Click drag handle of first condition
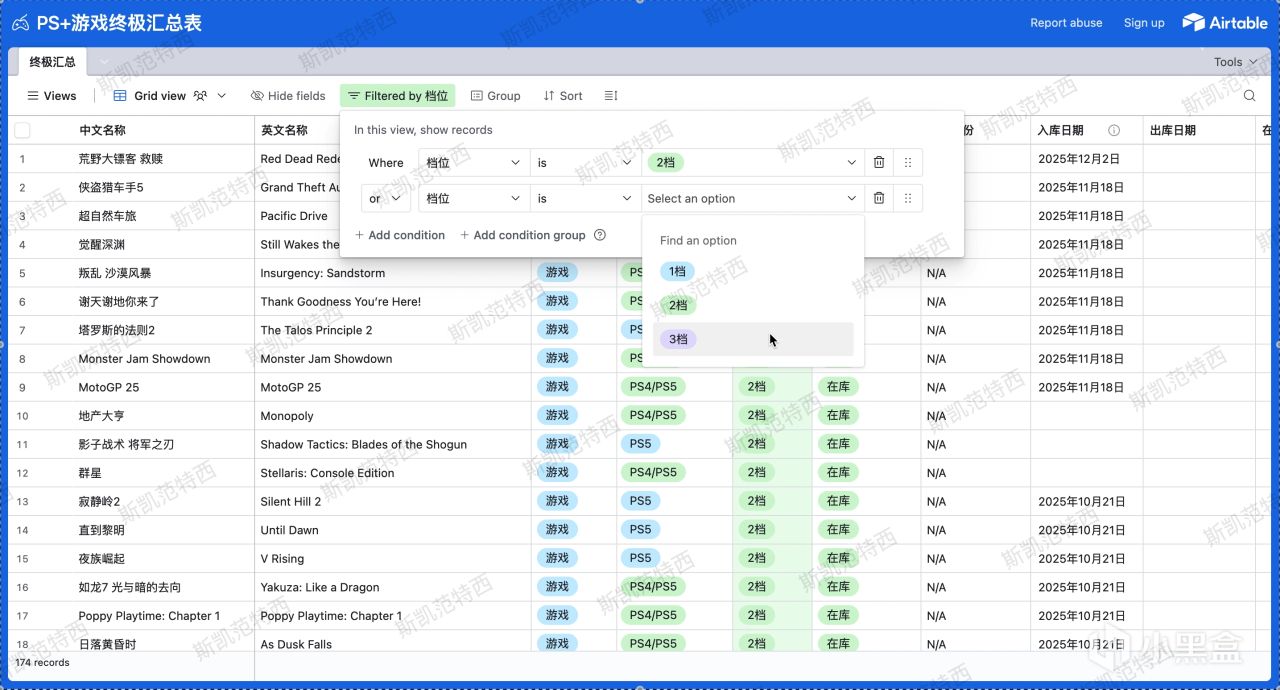 [x=908, y=162]
